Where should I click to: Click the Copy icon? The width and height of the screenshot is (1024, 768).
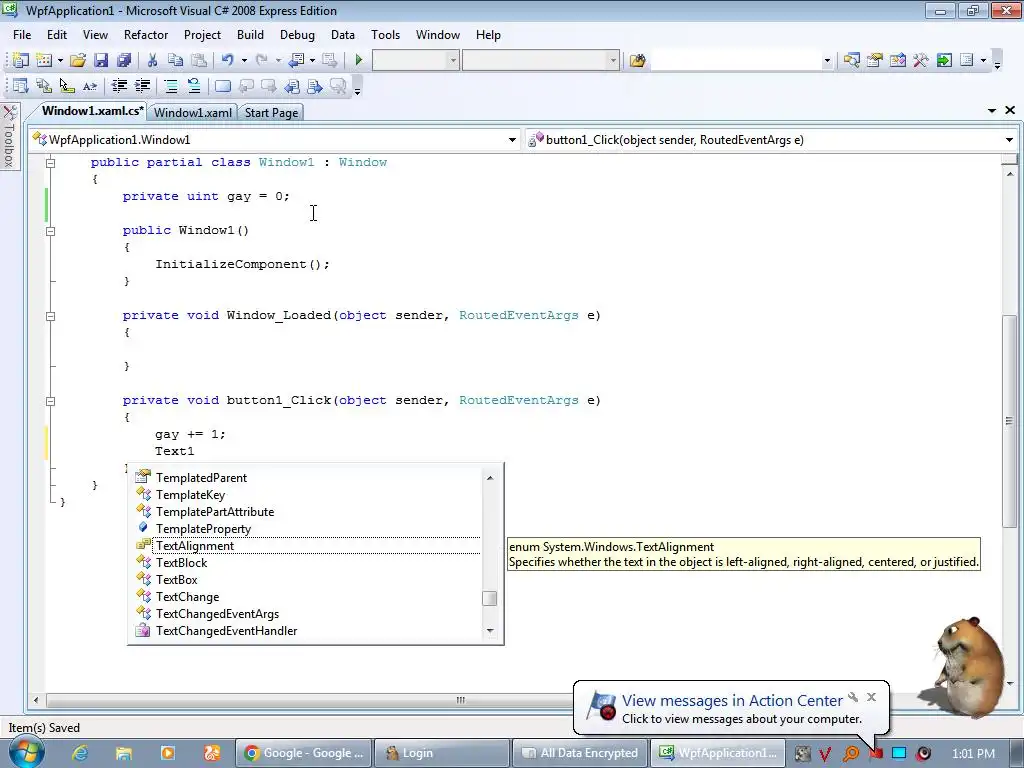(175, 60)
